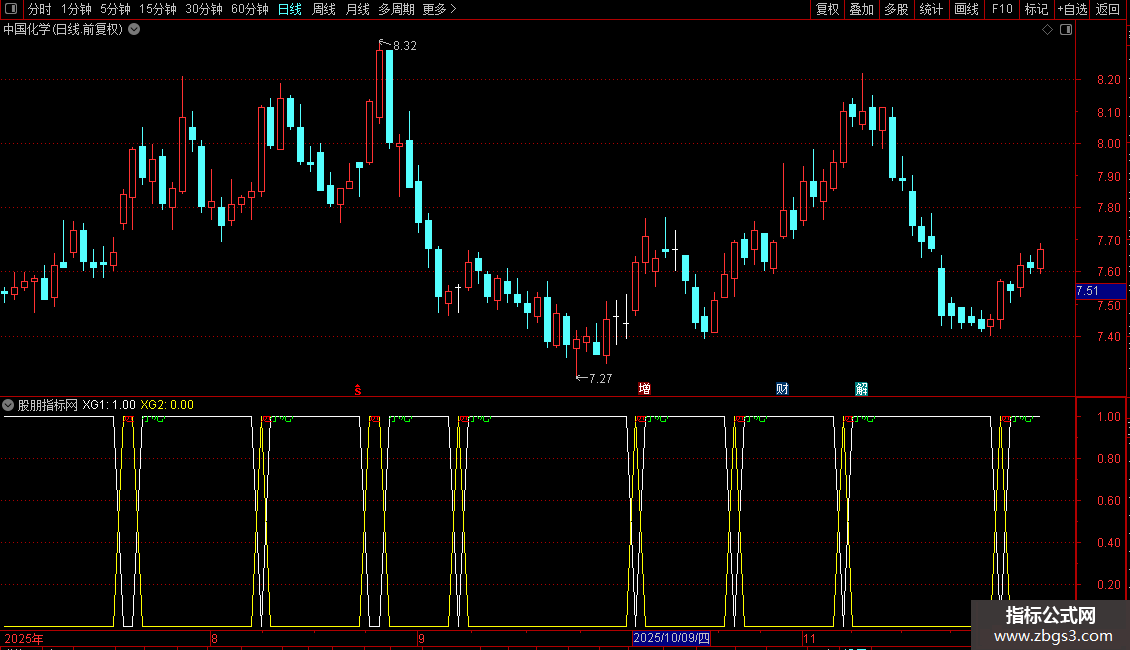Click the 股朋指标网 indicator name
Viewport: 1130px width, 650px height.
(x=48, y=405)
